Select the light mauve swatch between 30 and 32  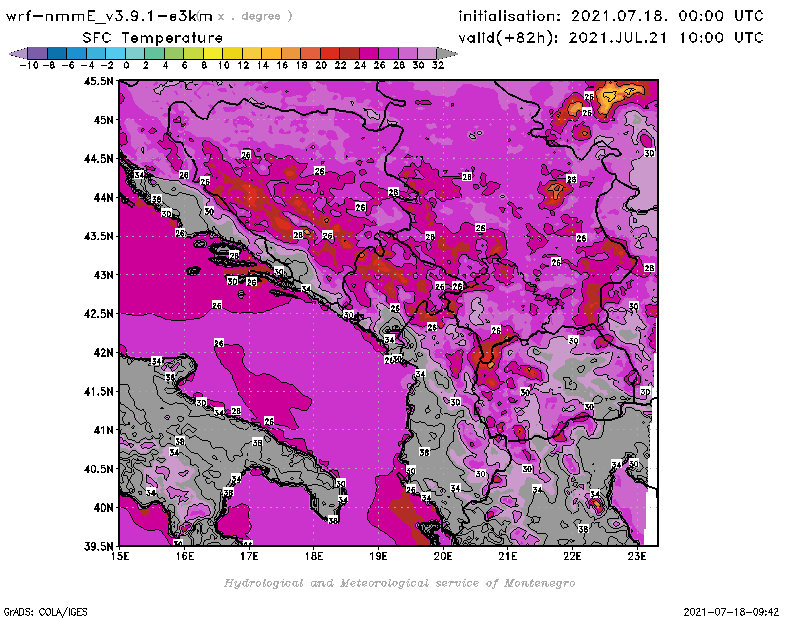pyautogui.click(x=427, y=53)
